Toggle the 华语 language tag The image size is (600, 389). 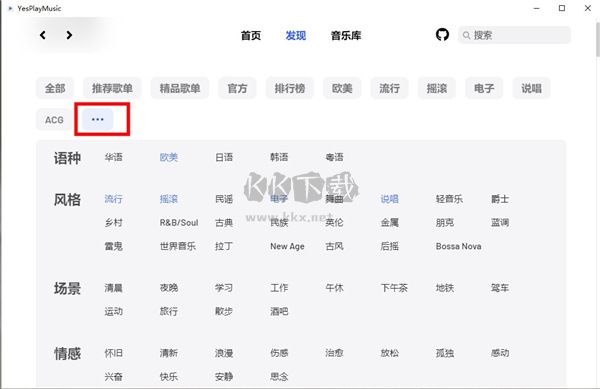(114, 157)
